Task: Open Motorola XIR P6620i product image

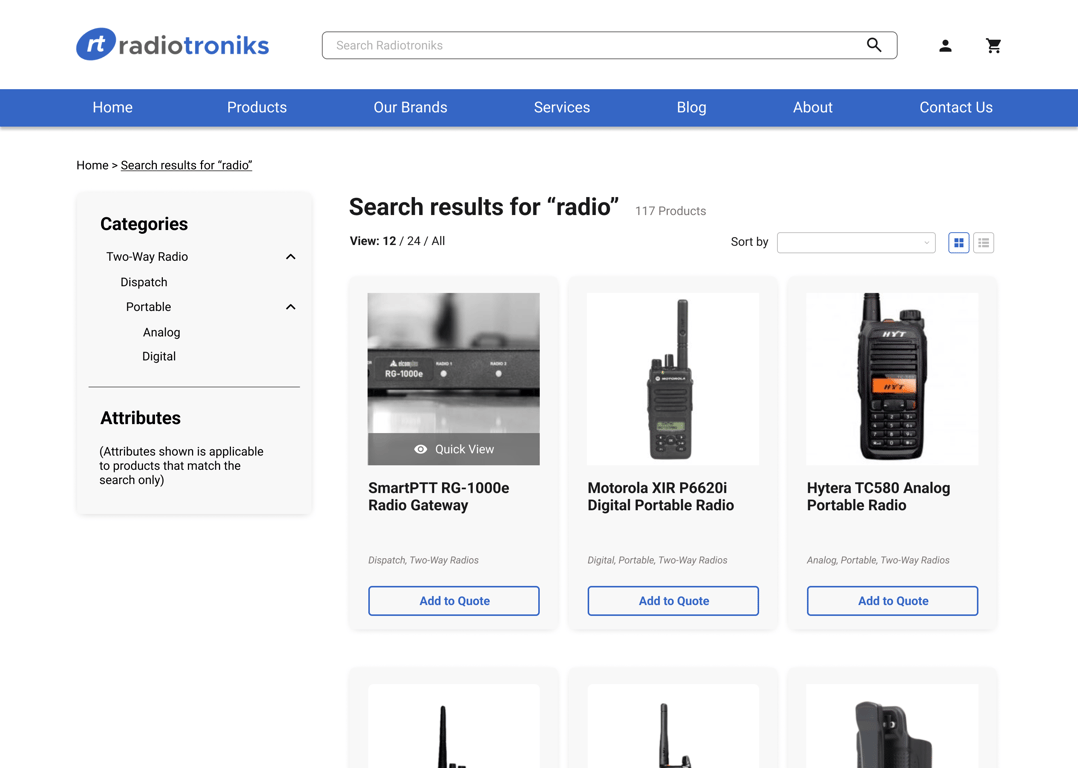Action: coord(673,379)
